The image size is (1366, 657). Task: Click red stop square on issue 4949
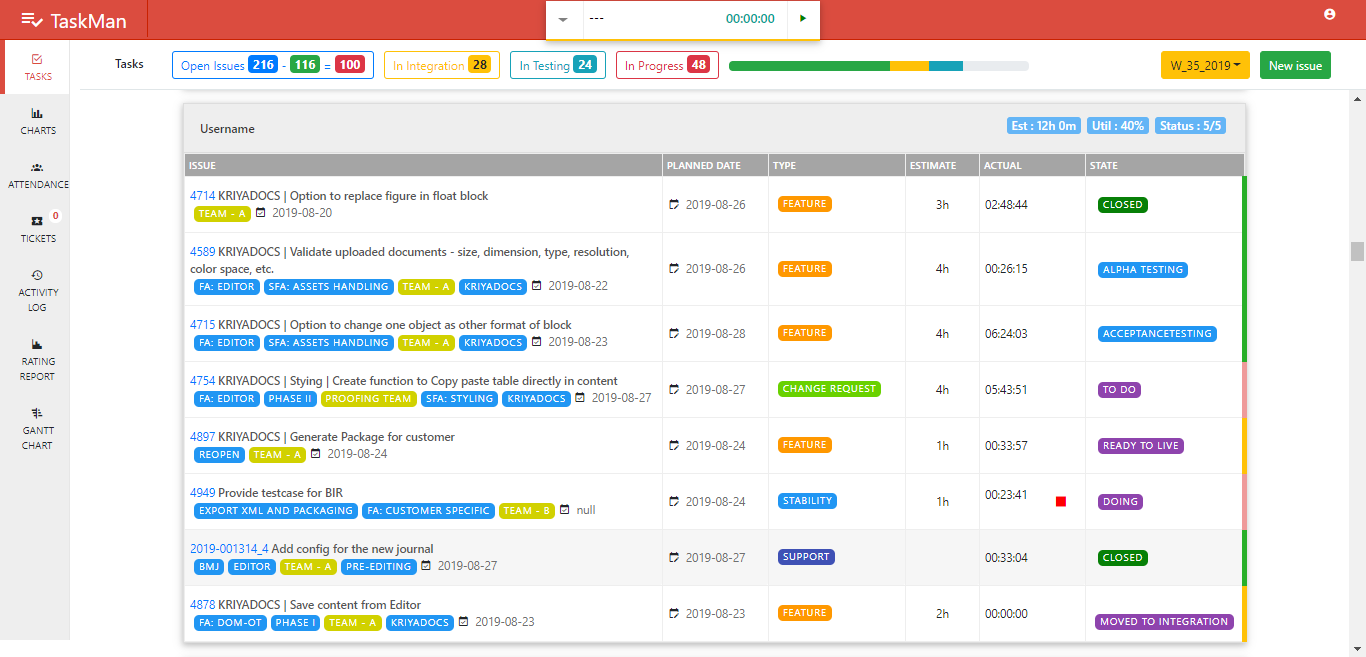[x=1061, y=502]
